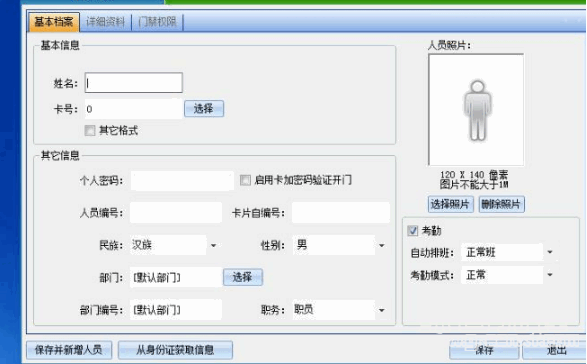Viewport: 587px width, 364px height.
Task: Expand the 民族 dropdown arrow
Action: click(x=213, y=246)
